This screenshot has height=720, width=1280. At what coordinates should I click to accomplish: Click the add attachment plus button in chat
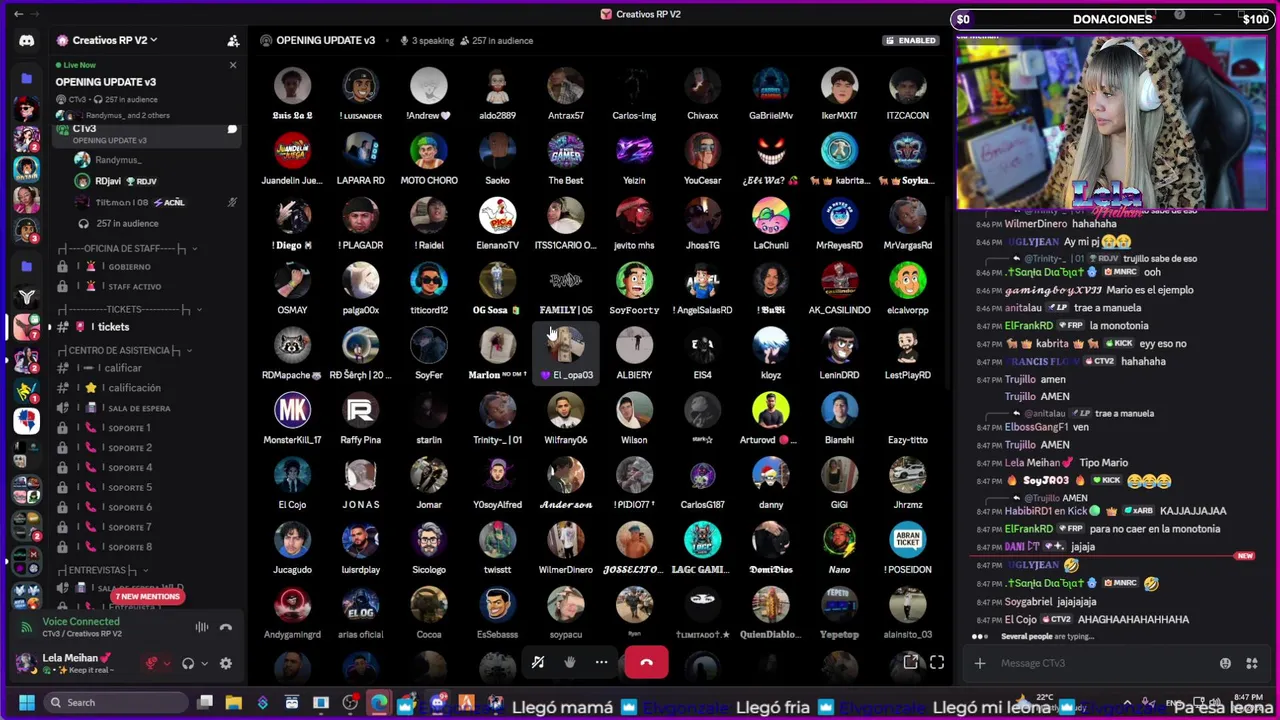click(x=980, y=663)
